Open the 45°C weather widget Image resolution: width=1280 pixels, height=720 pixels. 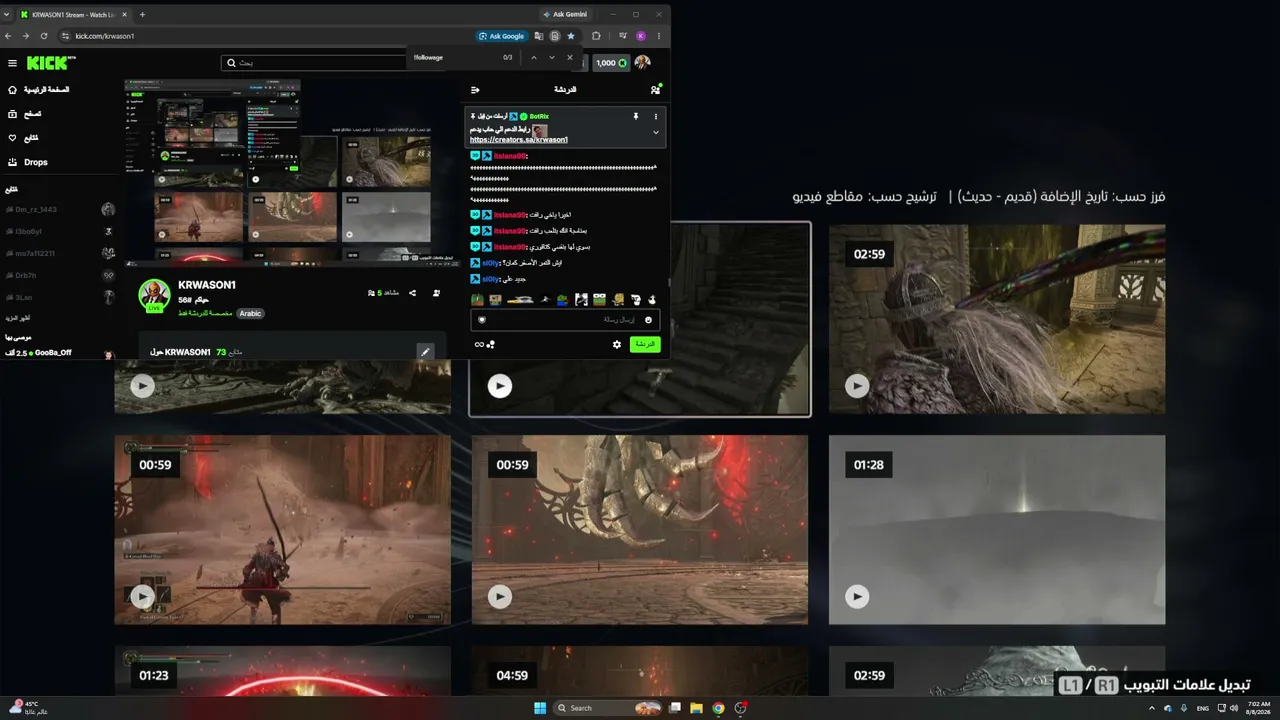tap(26, 708)
